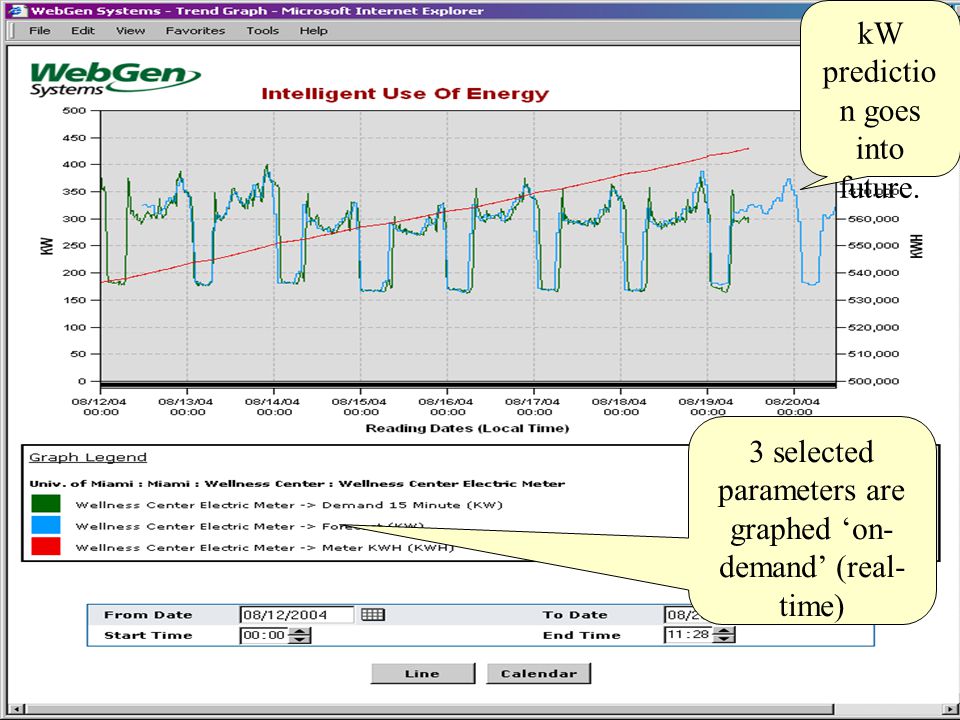Open the View menu
960x720 pixels.
click(130, 31)
